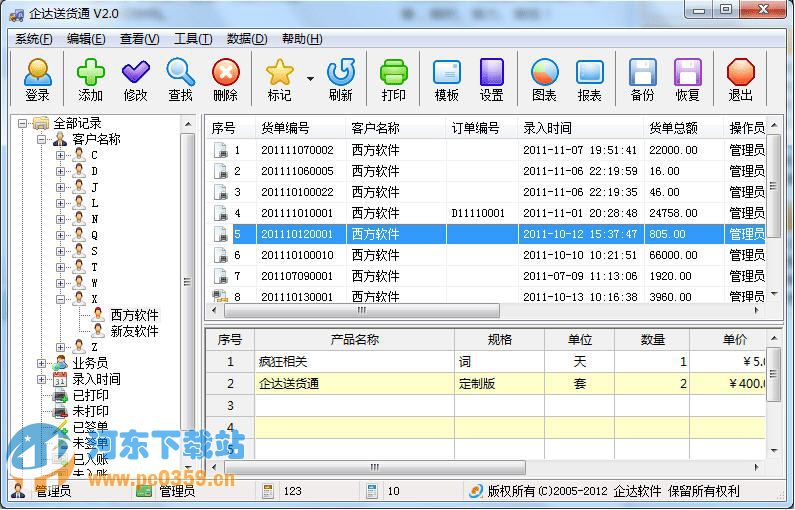Sort by the 客户名称 column header

click(395, 128)
